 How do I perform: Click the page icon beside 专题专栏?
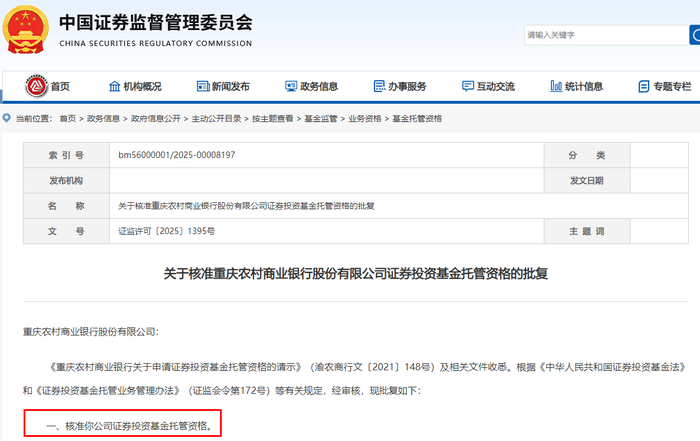pos(644,86)
